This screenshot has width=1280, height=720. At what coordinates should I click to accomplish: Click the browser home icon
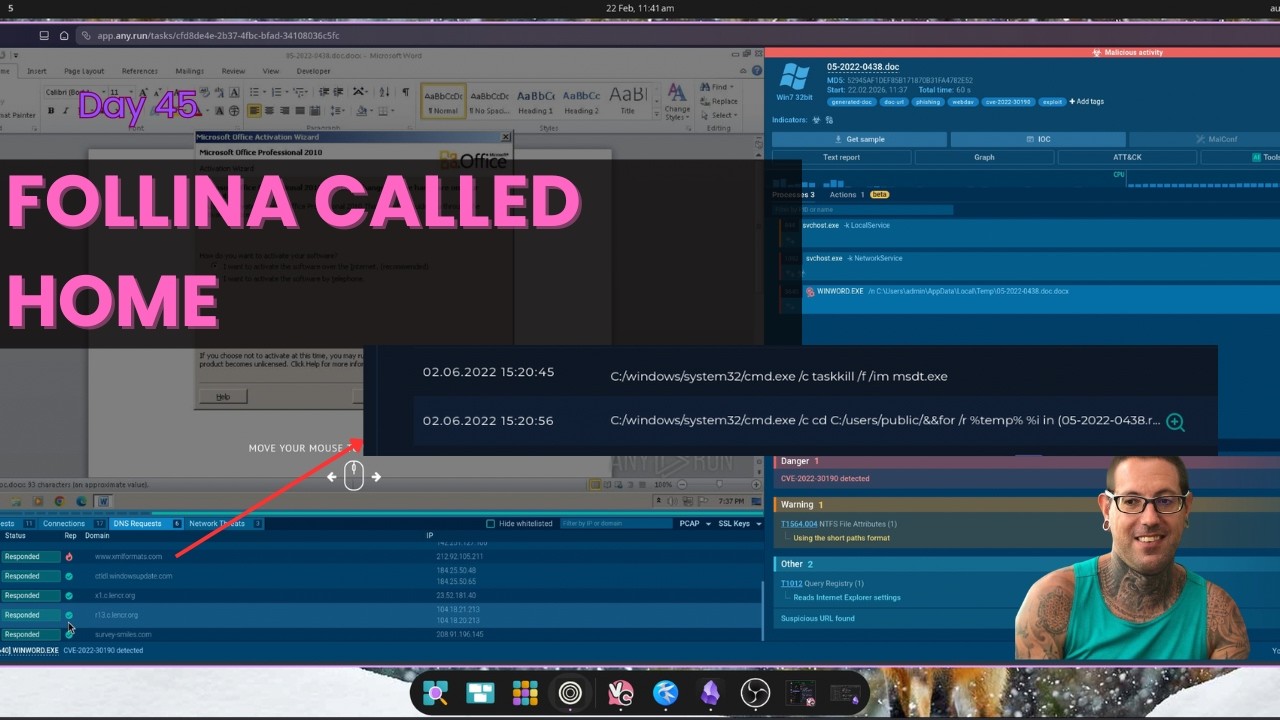pyautogui.click(x=64, y=35)
